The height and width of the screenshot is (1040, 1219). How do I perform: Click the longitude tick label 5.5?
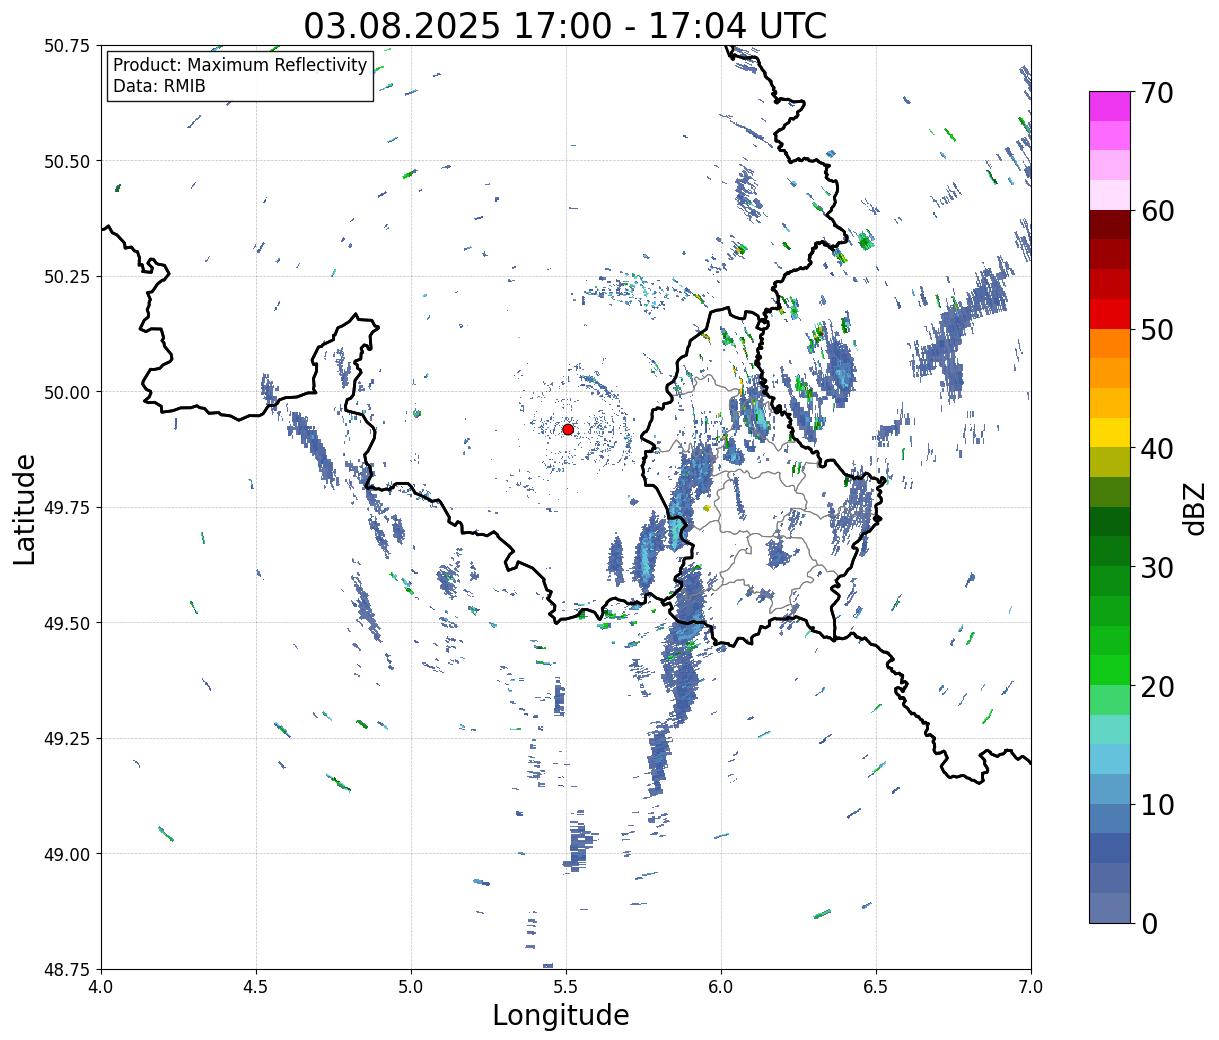coord(566,986)
